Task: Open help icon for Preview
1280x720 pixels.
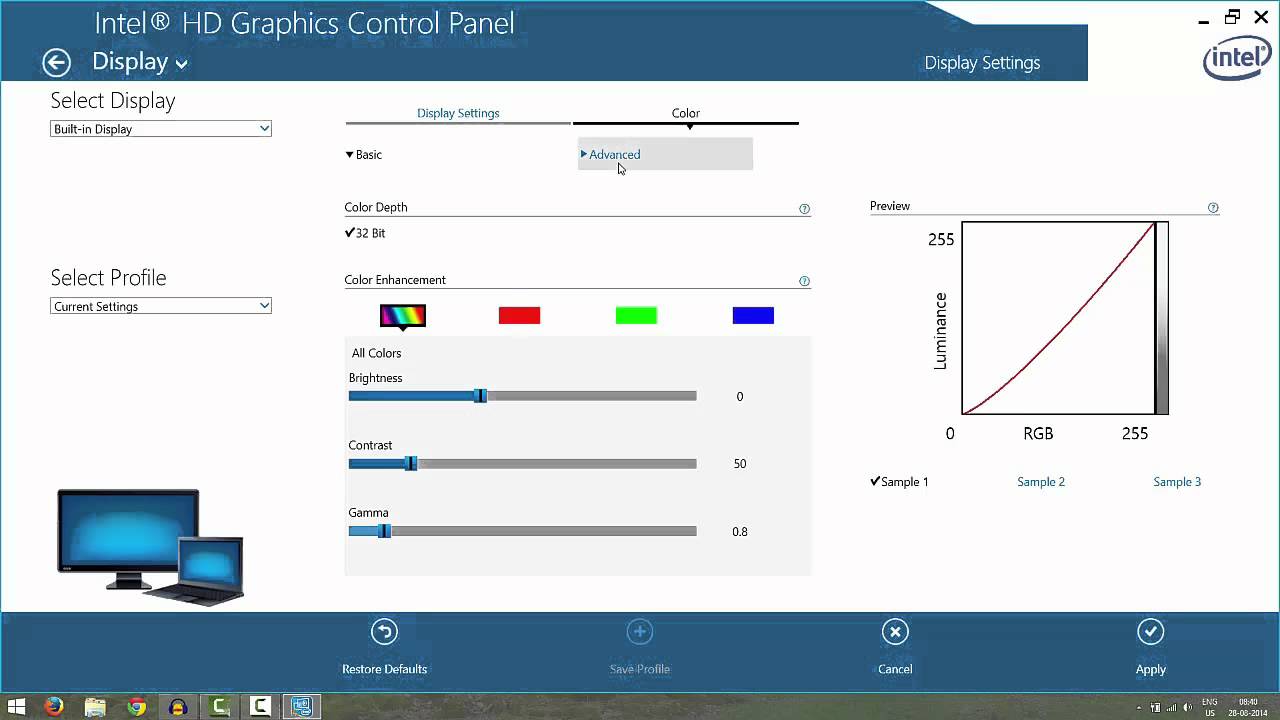Action: tap(1213, 208)
